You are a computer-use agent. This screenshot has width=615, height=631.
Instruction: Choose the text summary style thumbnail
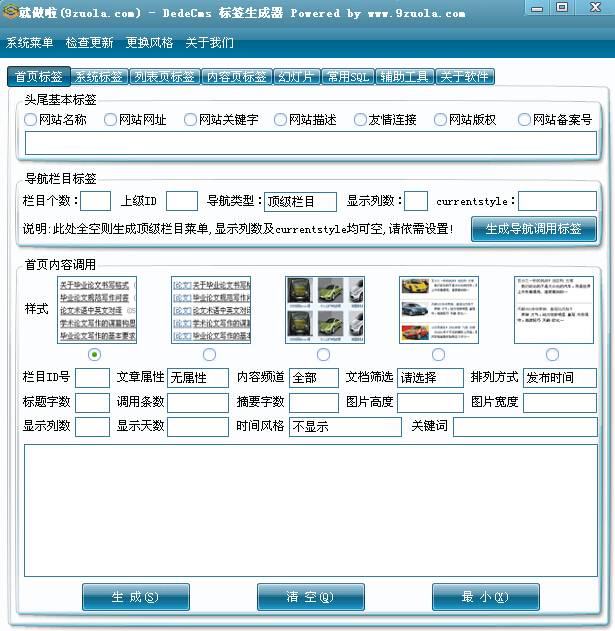(x=554, y=310)
